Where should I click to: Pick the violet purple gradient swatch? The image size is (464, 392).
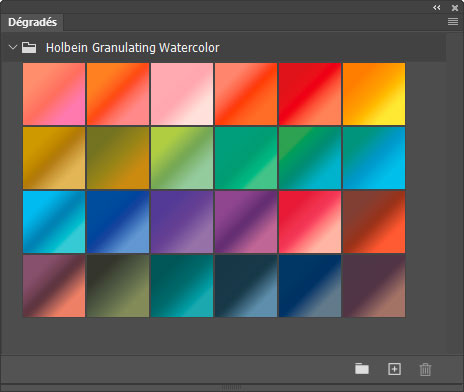[x=182, y=222]
